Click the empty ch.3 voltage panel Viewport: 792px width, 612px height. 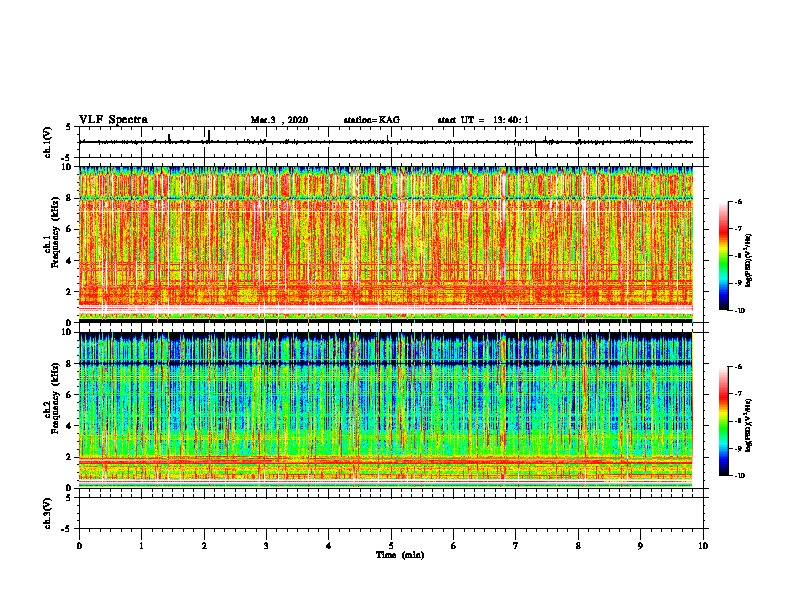pyautogui.click(x=391, y=513)
